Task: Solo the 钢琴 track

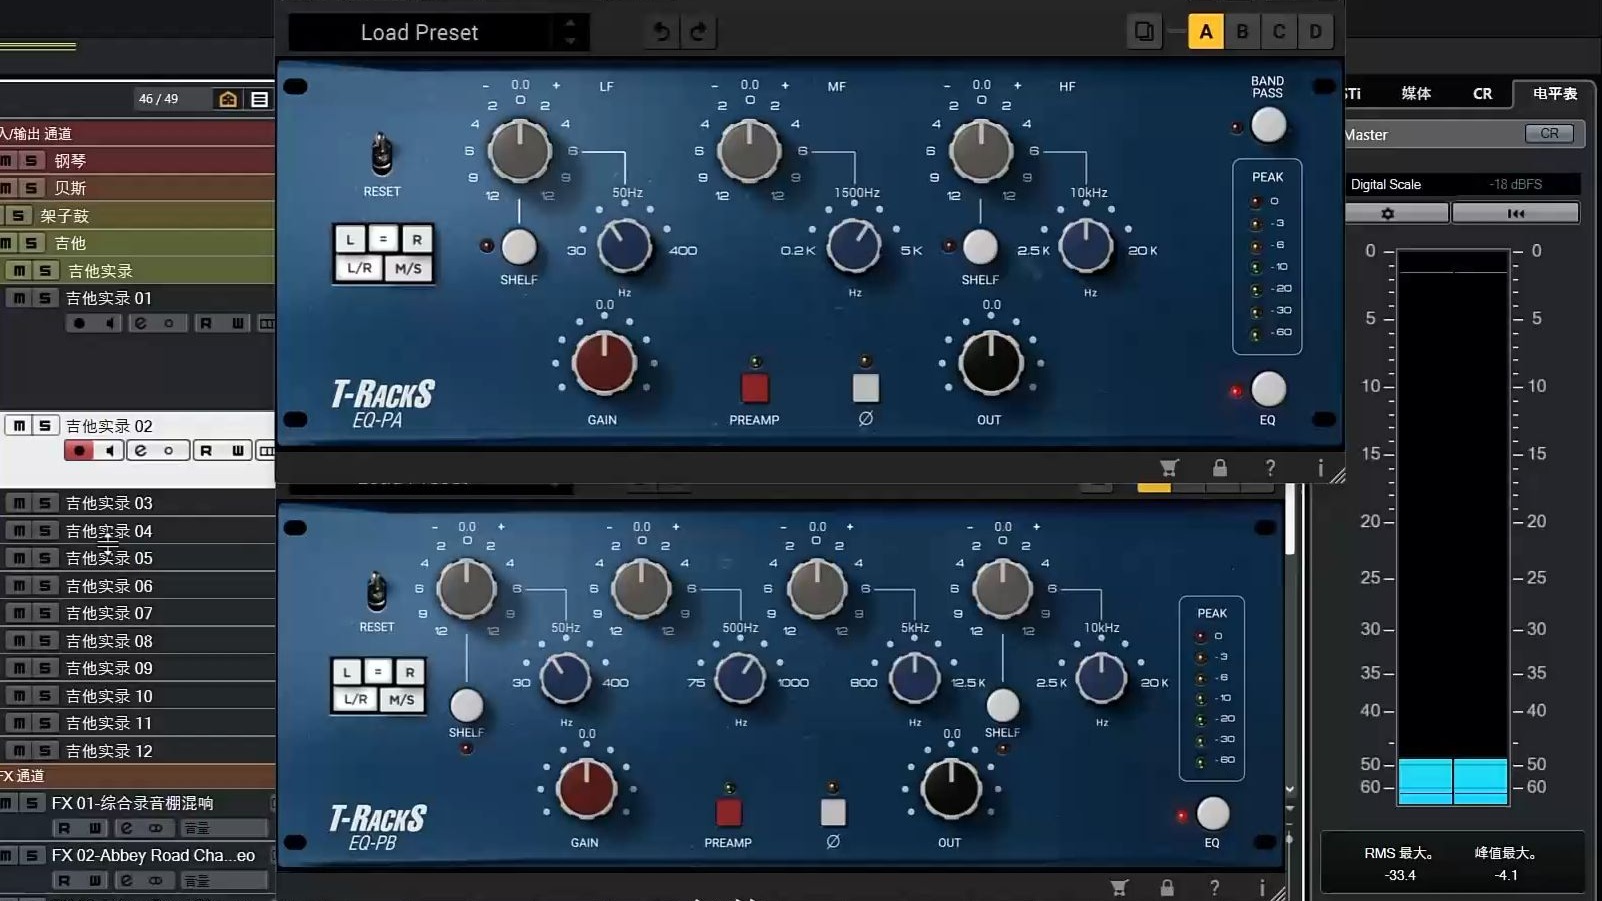Action: click(31, 161)
